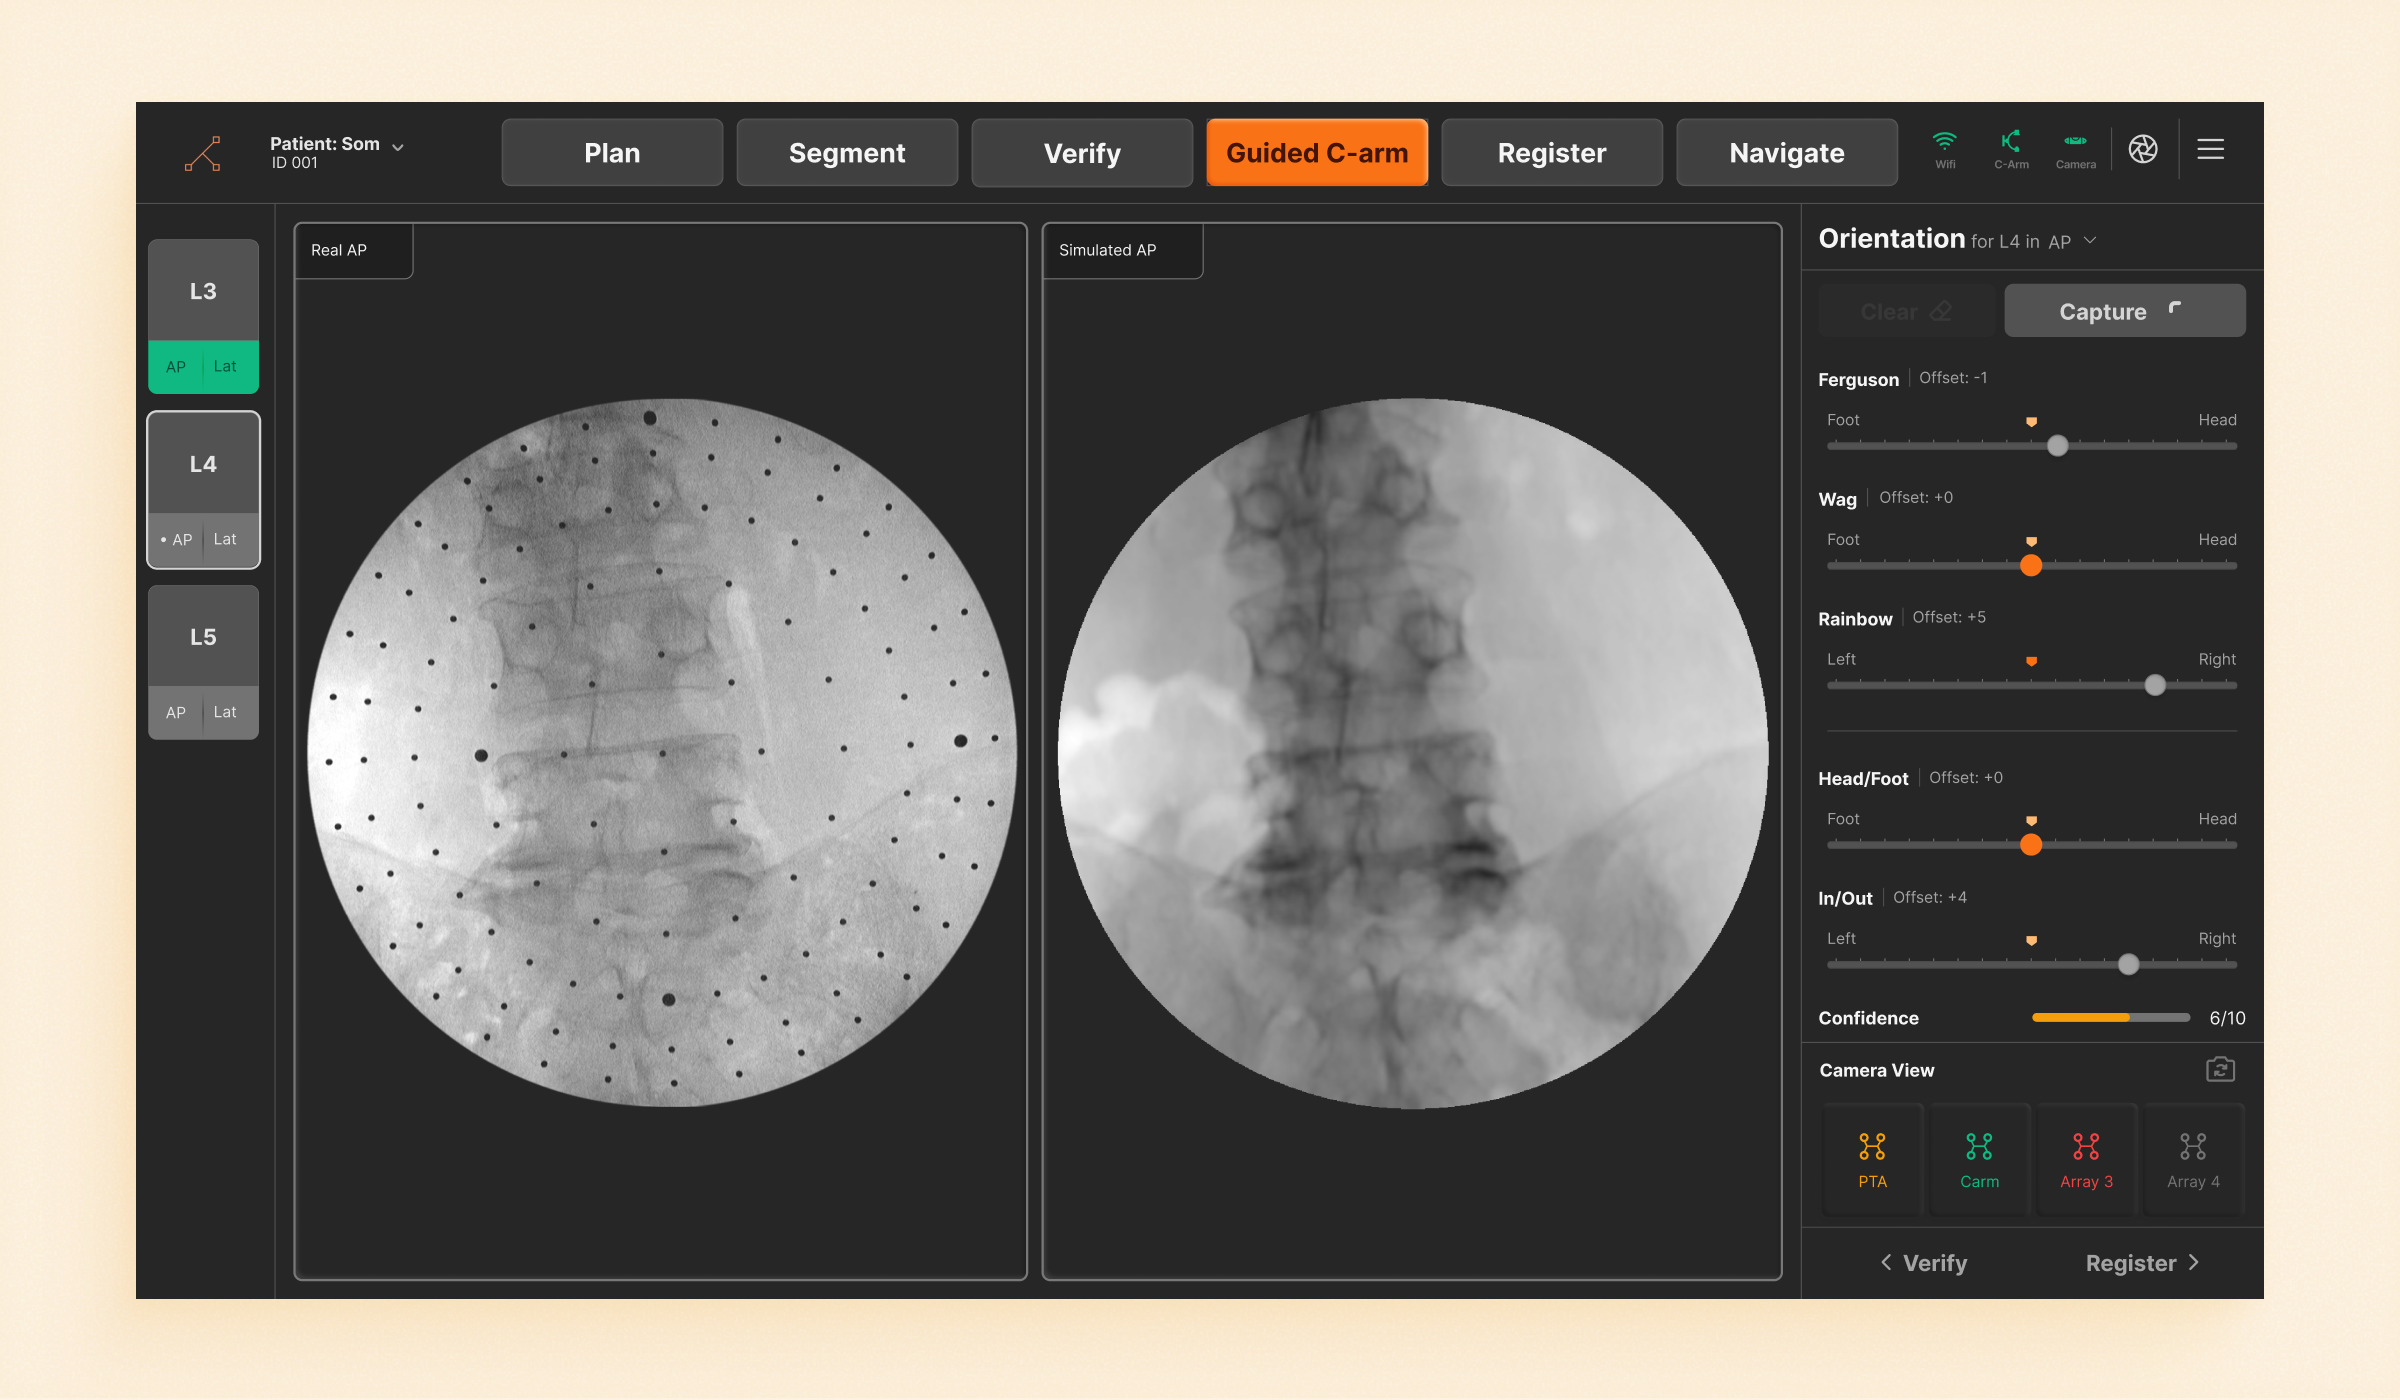
Task: Proceed to Register step
Action: click(2143, 1263)
